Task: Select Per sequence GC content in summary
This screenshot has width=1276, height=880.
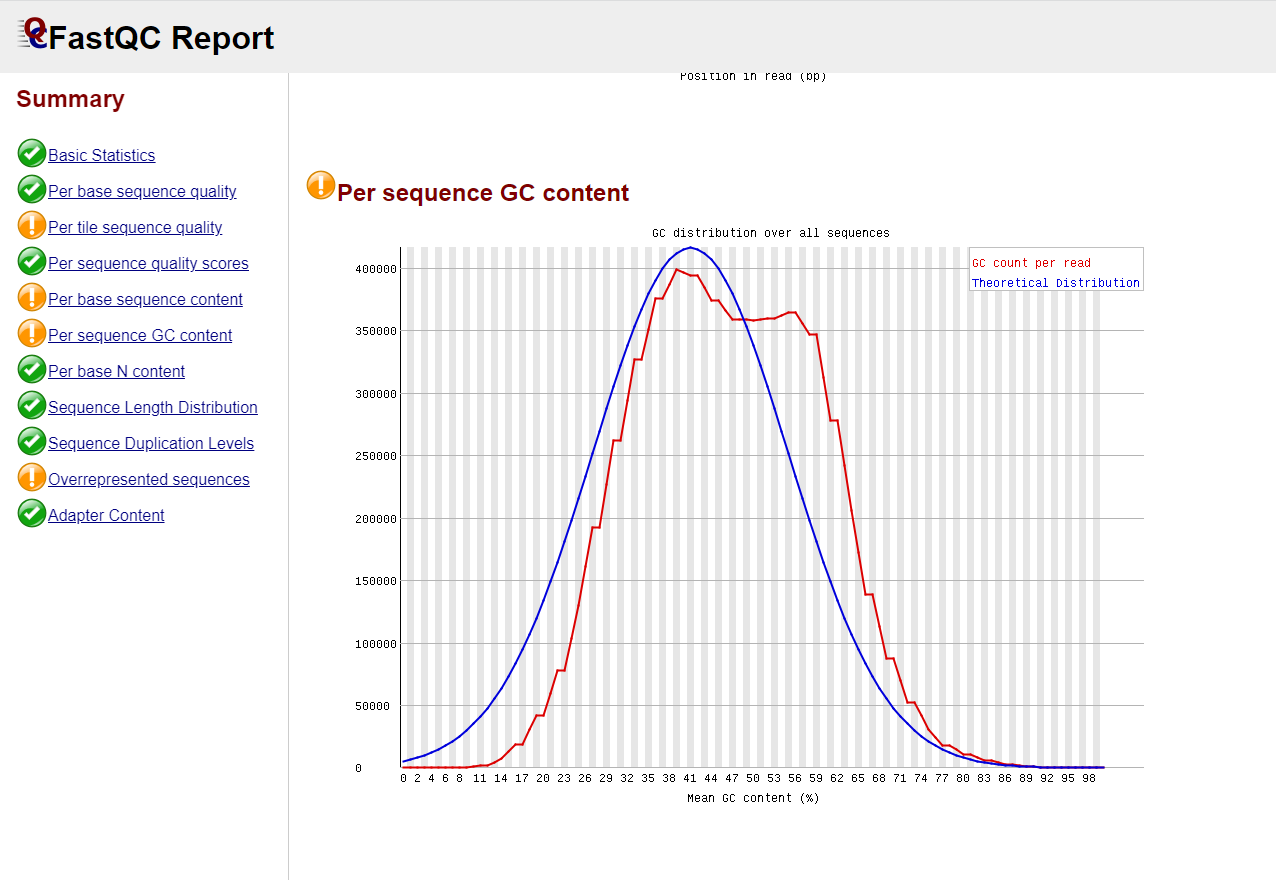Action: (140, 336)
